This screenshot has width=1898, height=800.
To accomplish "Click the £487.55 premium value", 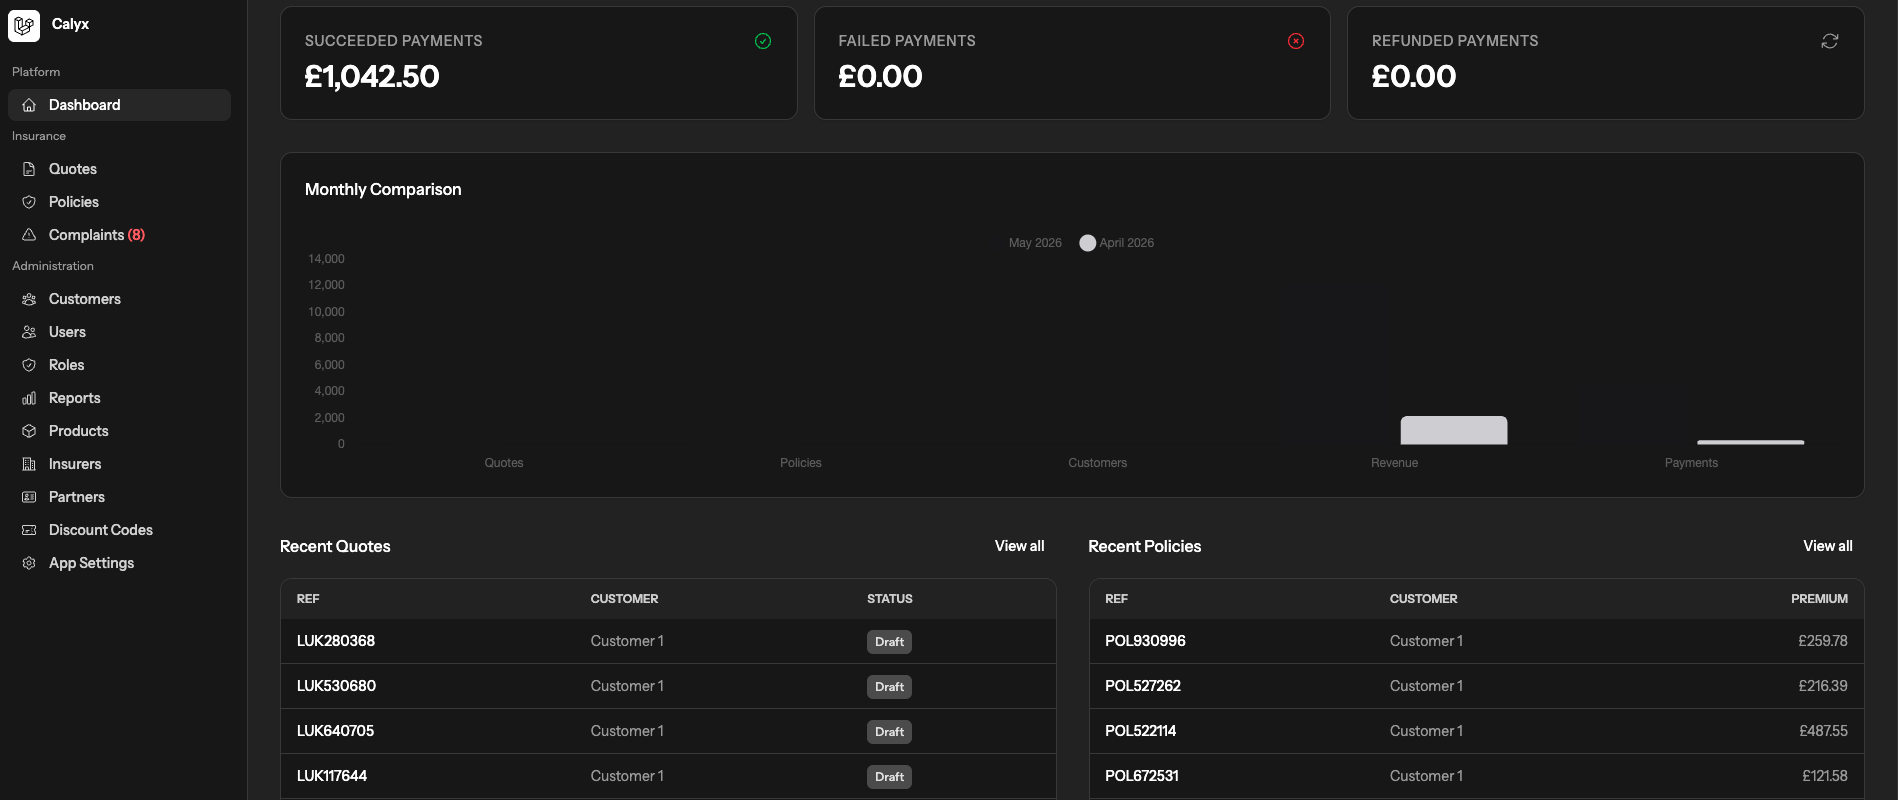I will click(x=1823, y=731).
